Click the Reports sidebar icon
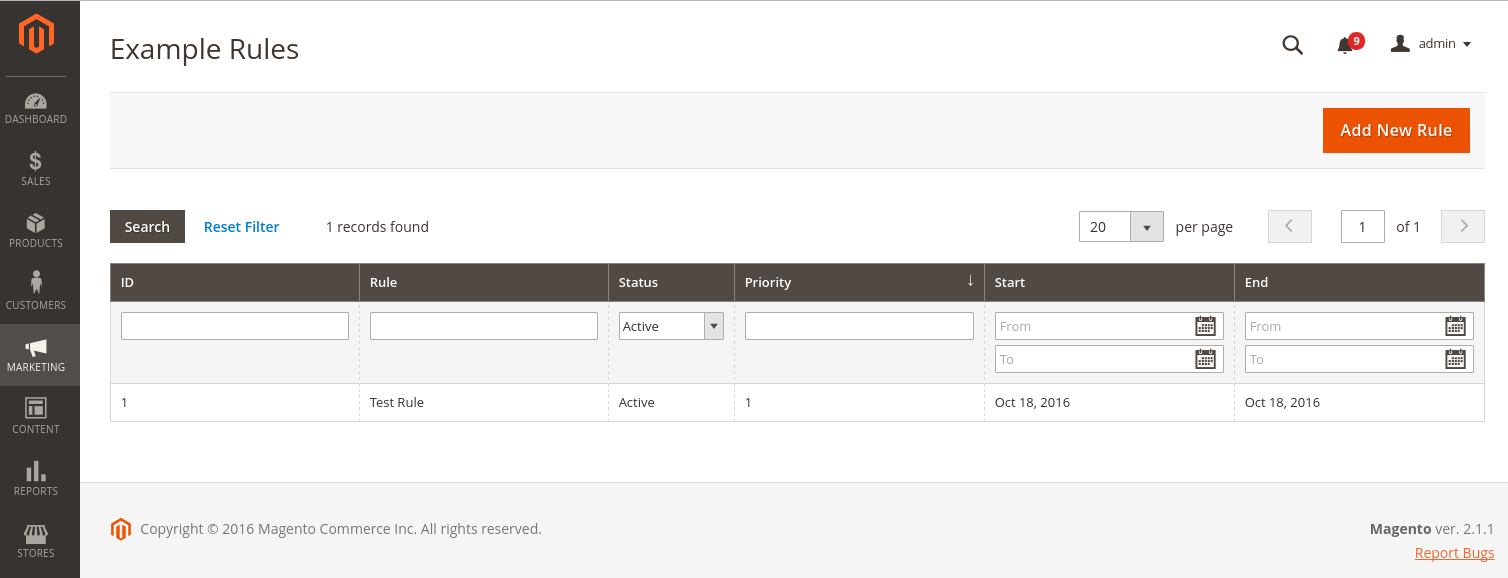The height and width of the screenshot is (578, 1508). click(36, 478)
